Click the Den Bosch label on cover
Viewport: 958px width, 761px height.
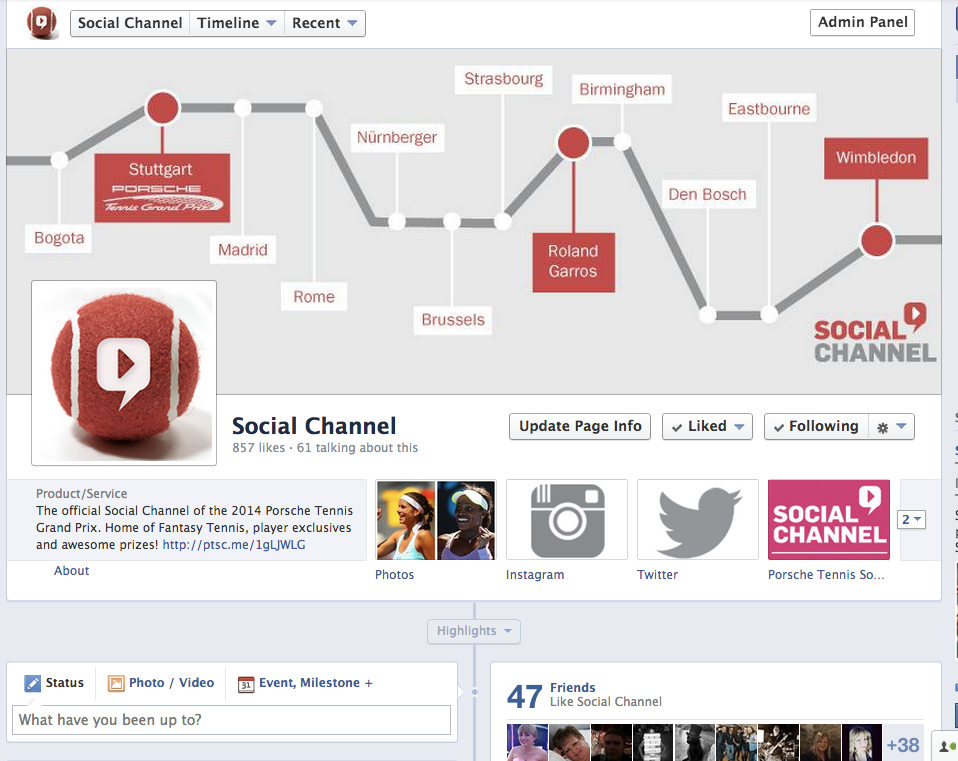click(x=708, y=195)
